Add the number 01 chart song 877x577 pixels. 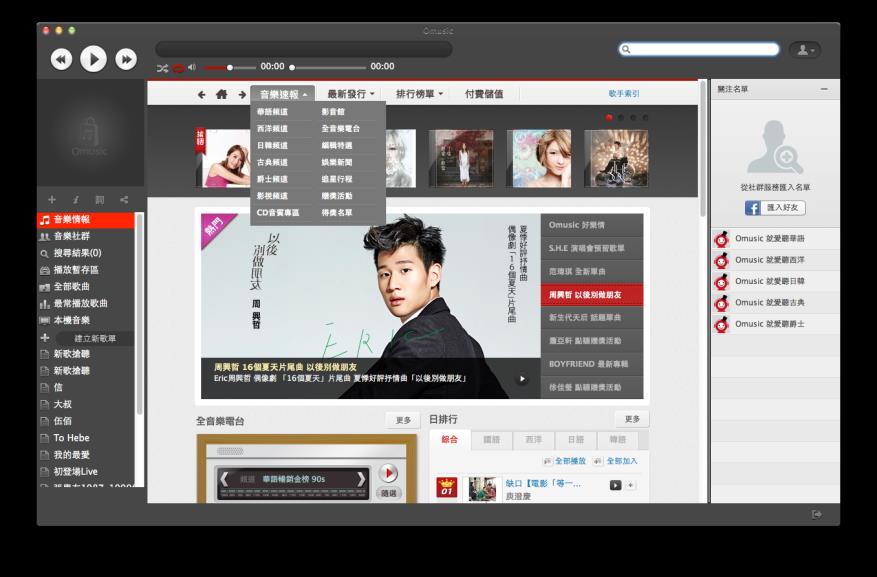630,485
